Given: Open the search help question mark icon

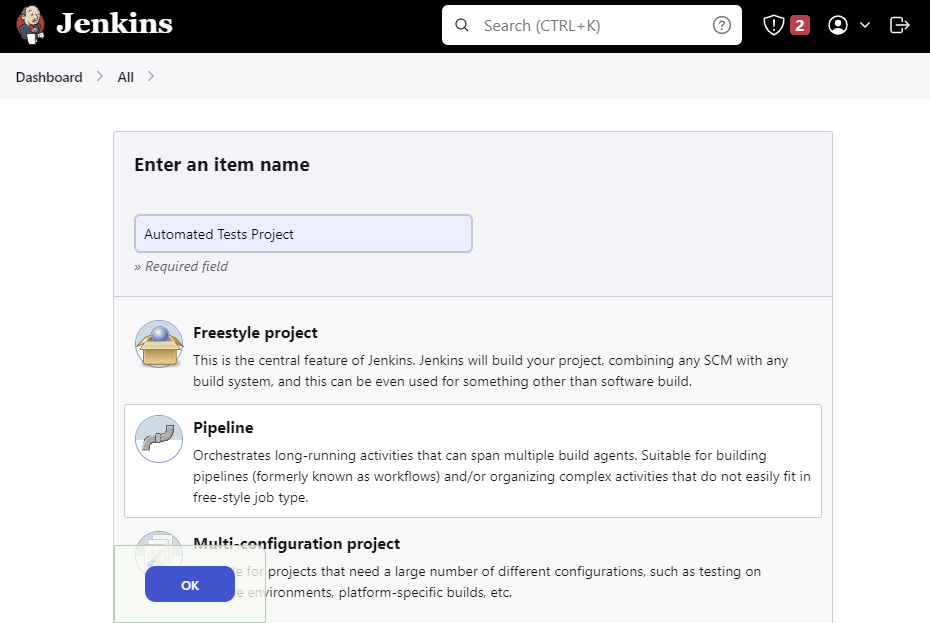Looking at the screenshot, I should (x=721, y=26).
